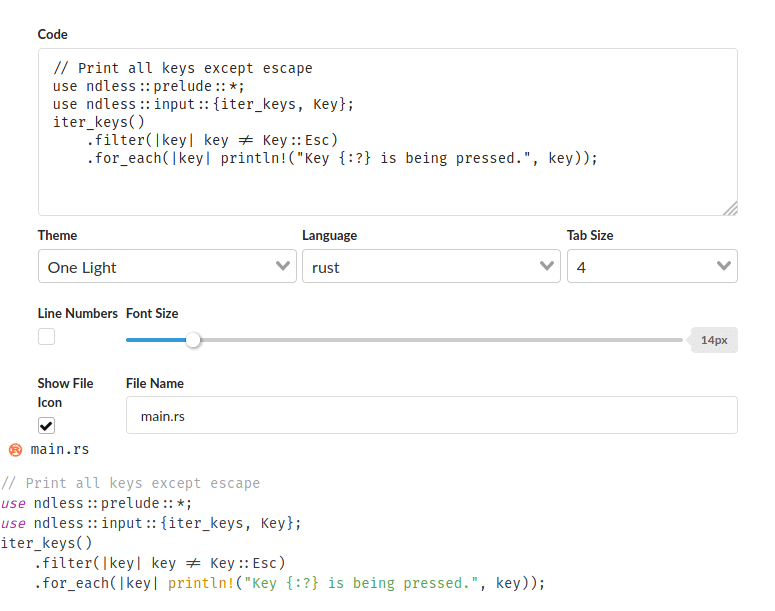Screen dimensions: 775x611
Task: Open the Theme dropdown showing One Light
Action: [167, 267]
